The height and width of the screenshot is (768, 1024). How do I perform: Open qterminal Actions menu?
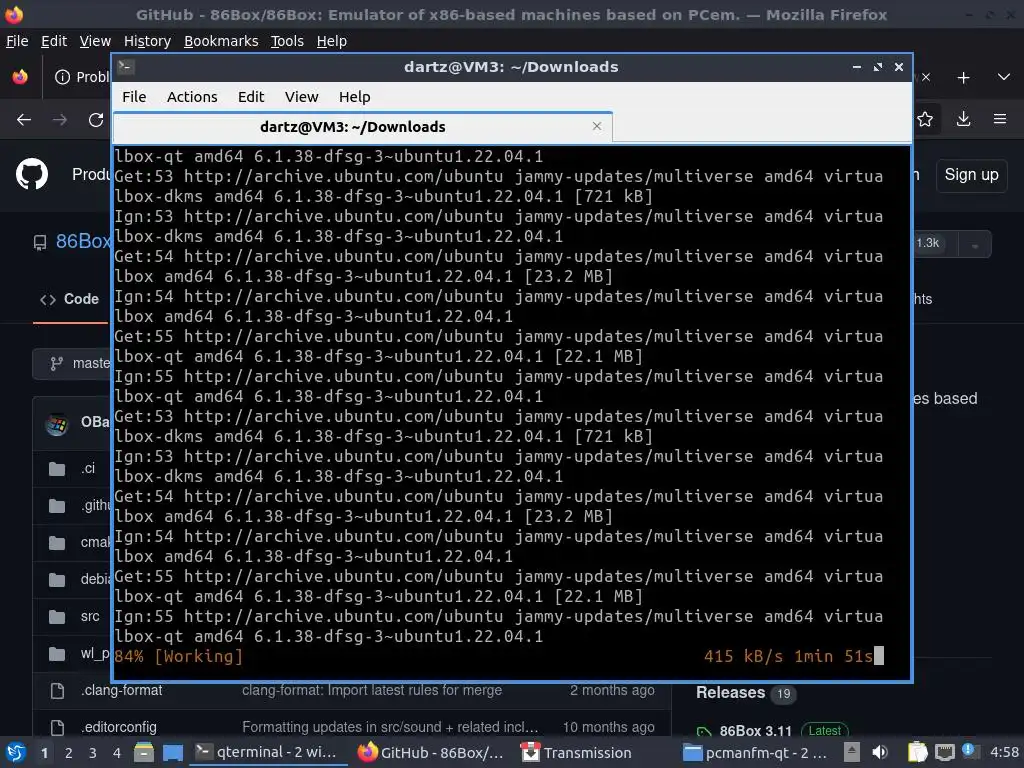pyautogui.click(x=192, y=97)
